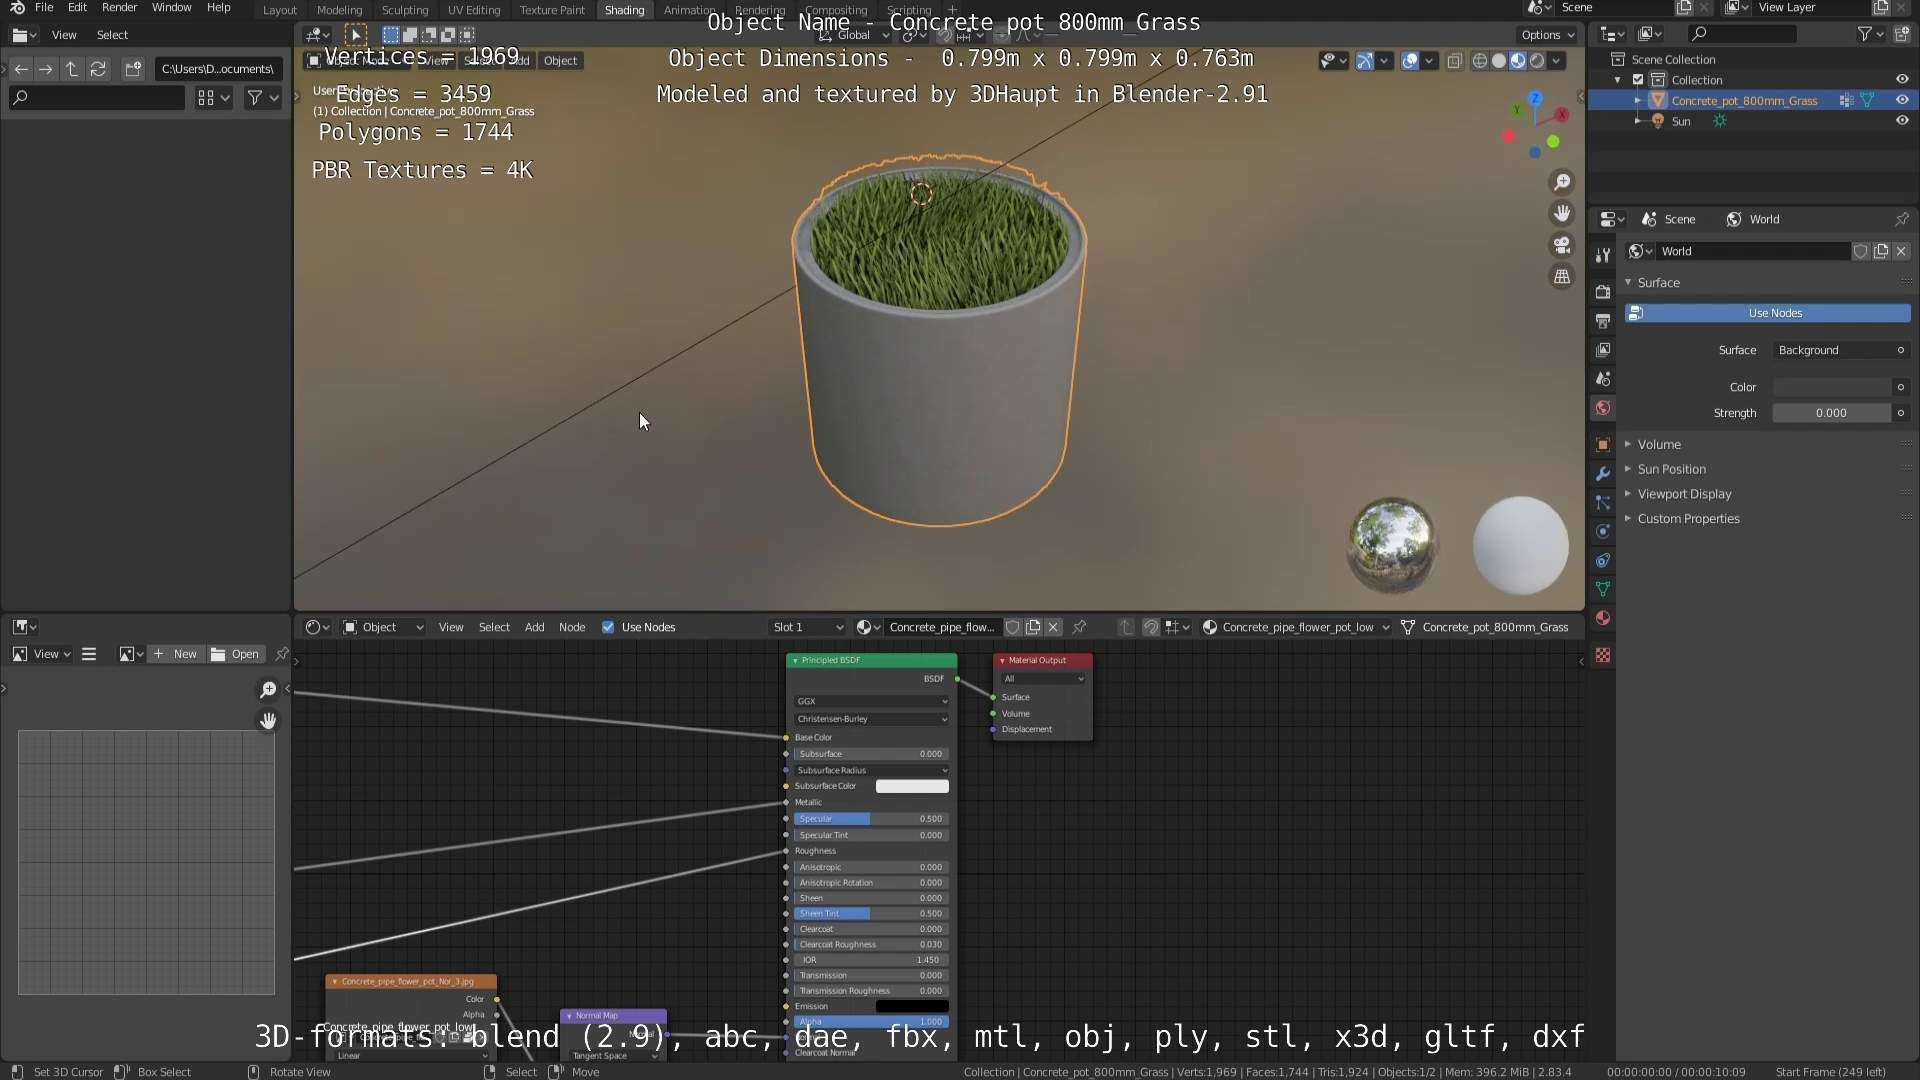Screen dimensions: 1920x1080
Task: Open the Render properties tab
Action: coord(1603,292)
